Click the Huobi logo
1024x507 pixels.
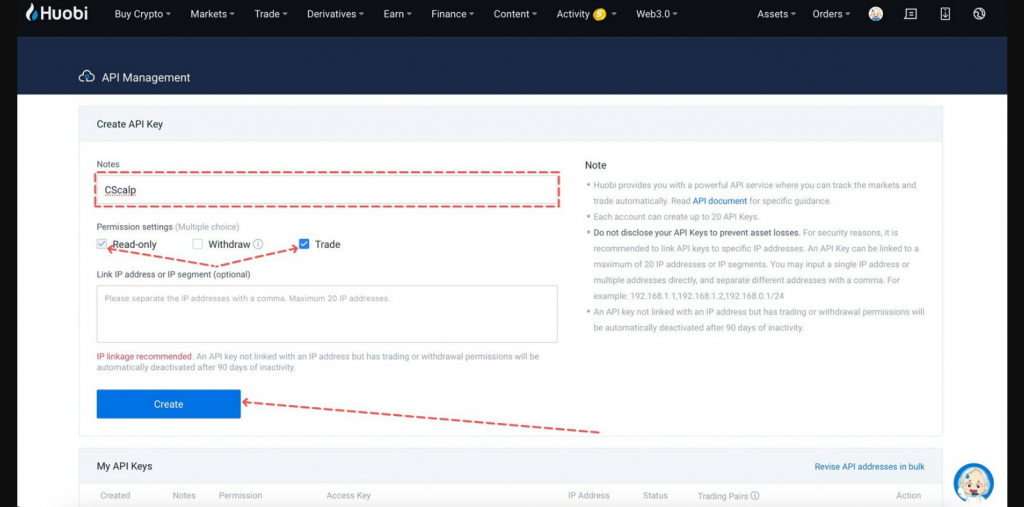(58, 14)
